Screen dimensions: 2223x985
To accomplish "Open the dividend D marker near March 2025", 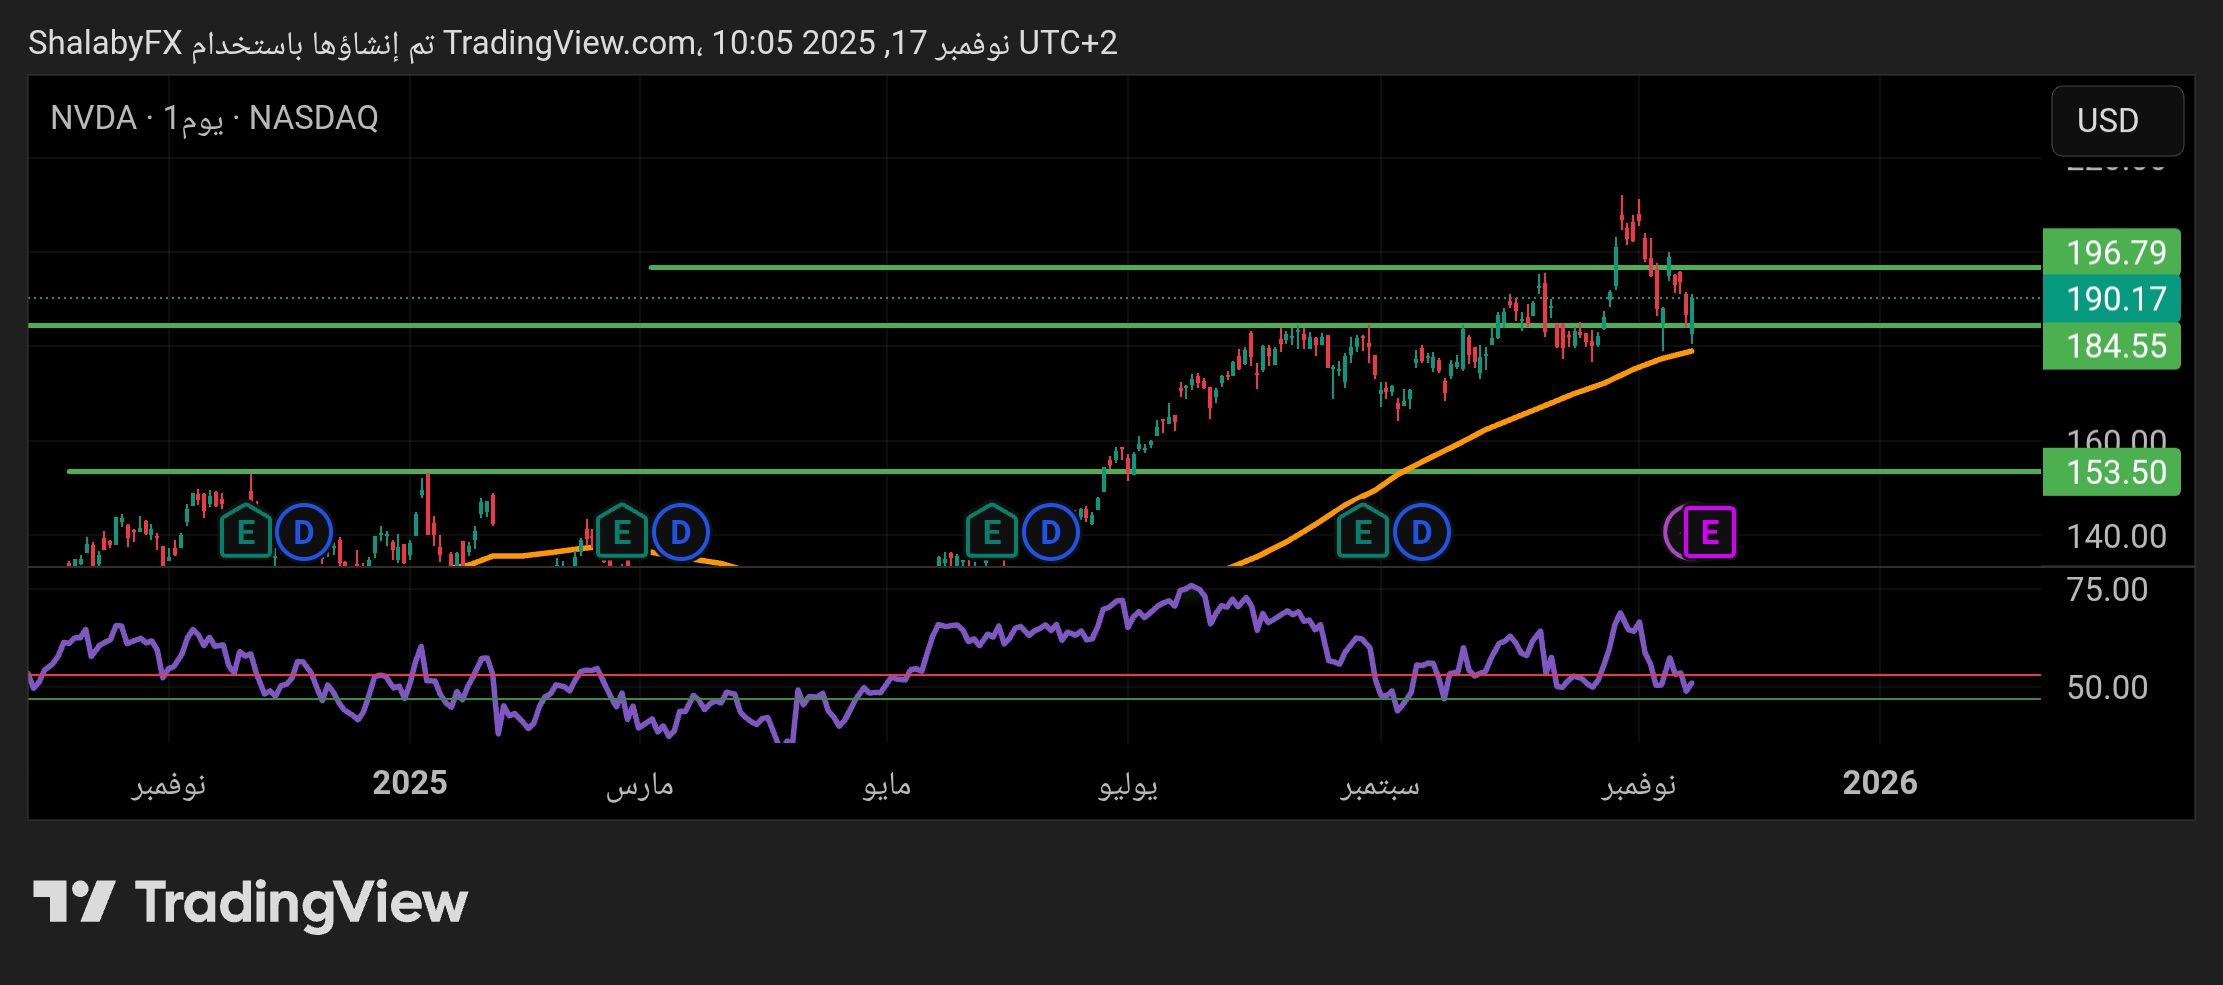I will [x=681, y=533].
